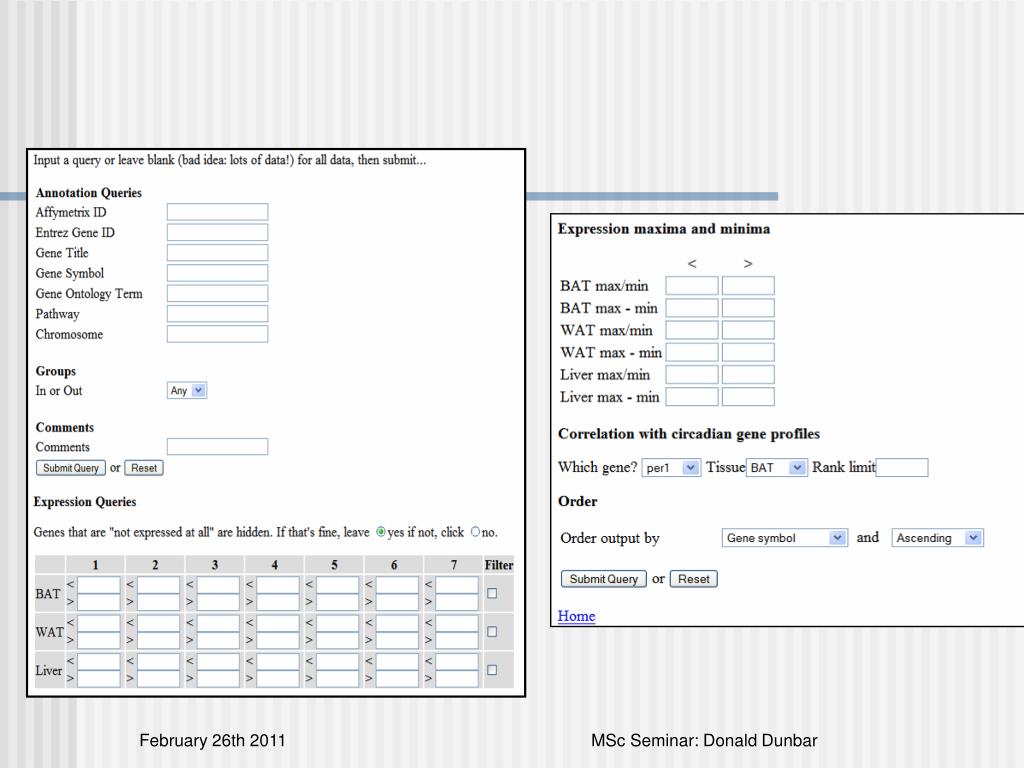
Task: Click the 'Expression maxima and minima' heading
Action: point(664,229)
